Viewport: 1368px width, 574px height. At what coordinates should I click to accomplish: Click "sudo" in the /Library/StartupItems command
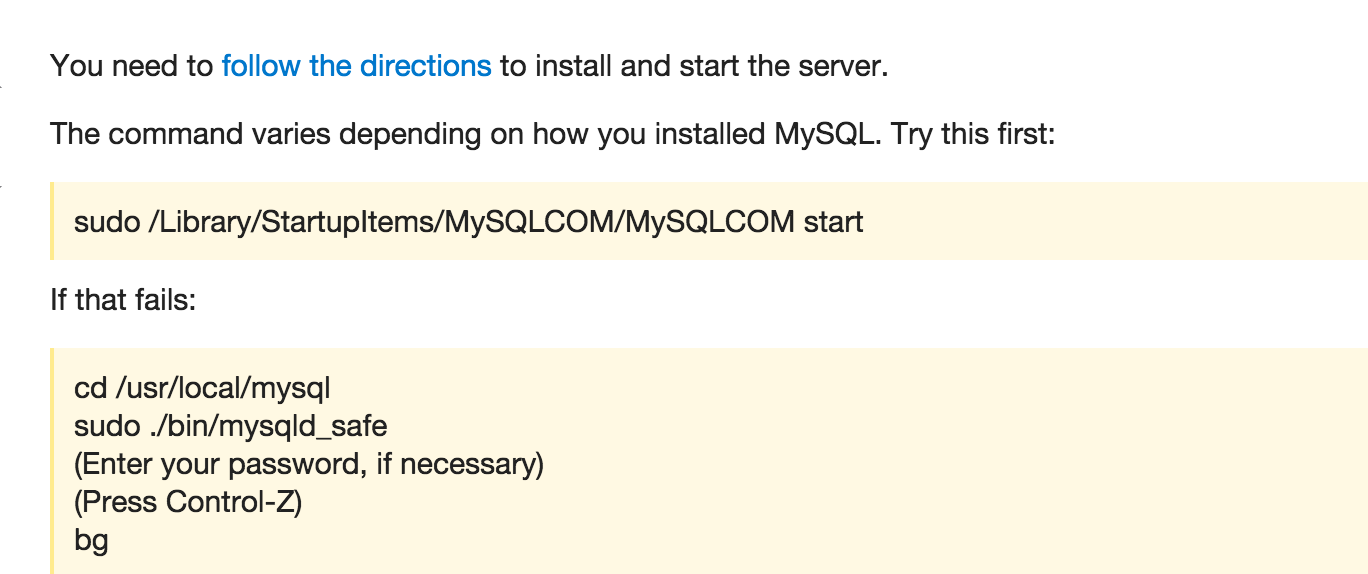point(107,221)
